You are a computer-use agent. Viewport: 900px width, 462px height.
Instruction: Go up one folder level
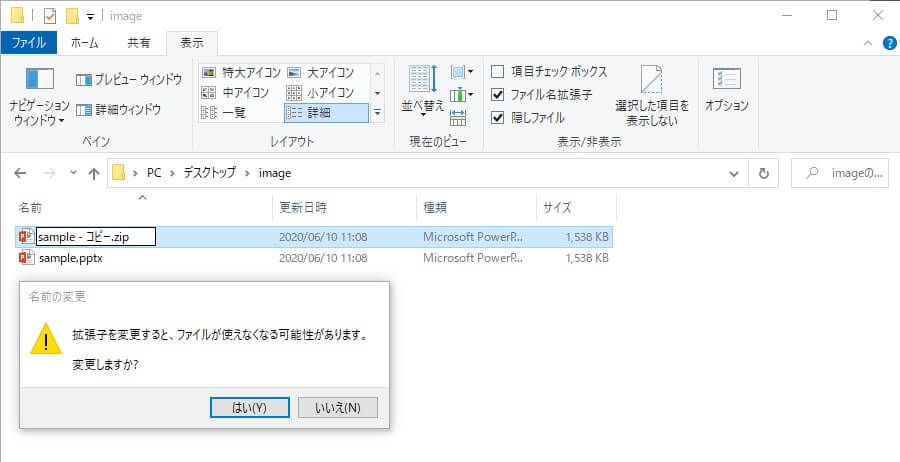(94, 173)
